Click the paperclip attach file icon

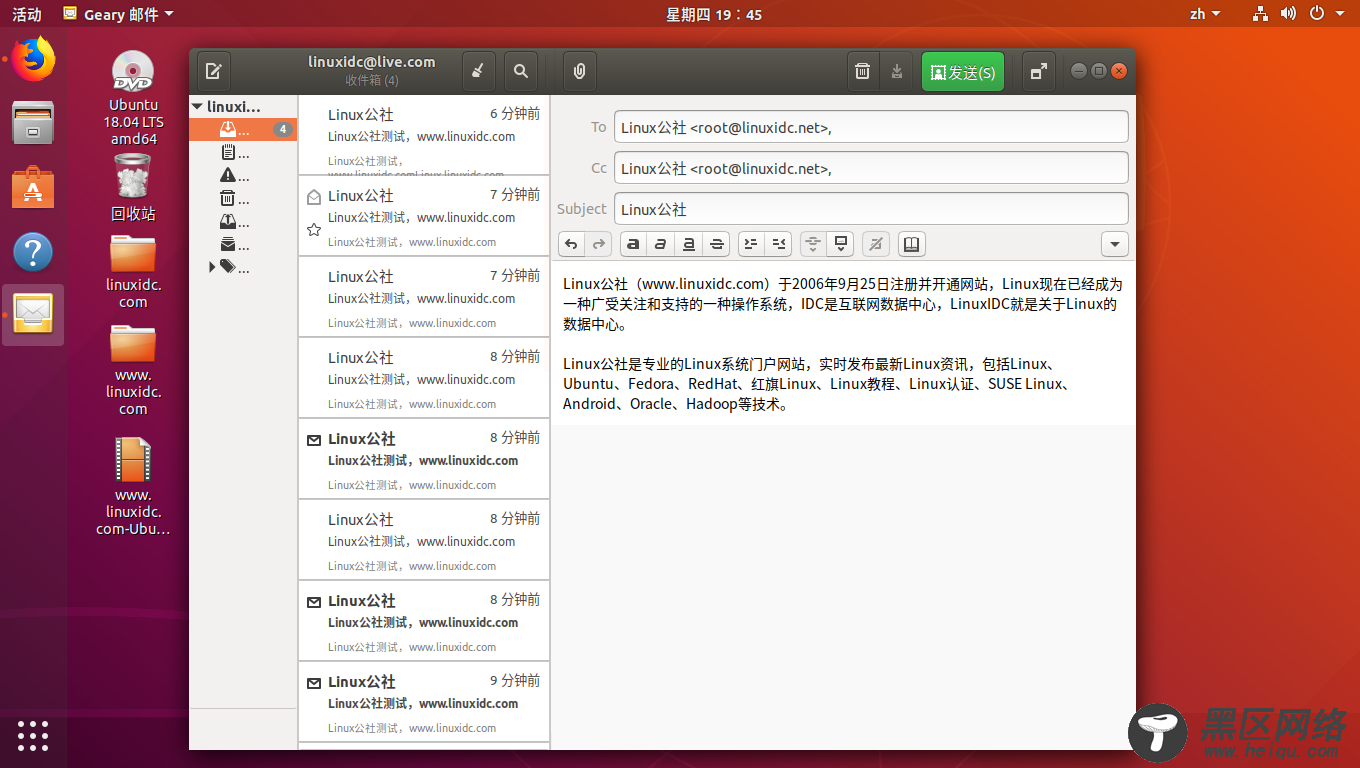click(579, 72)
